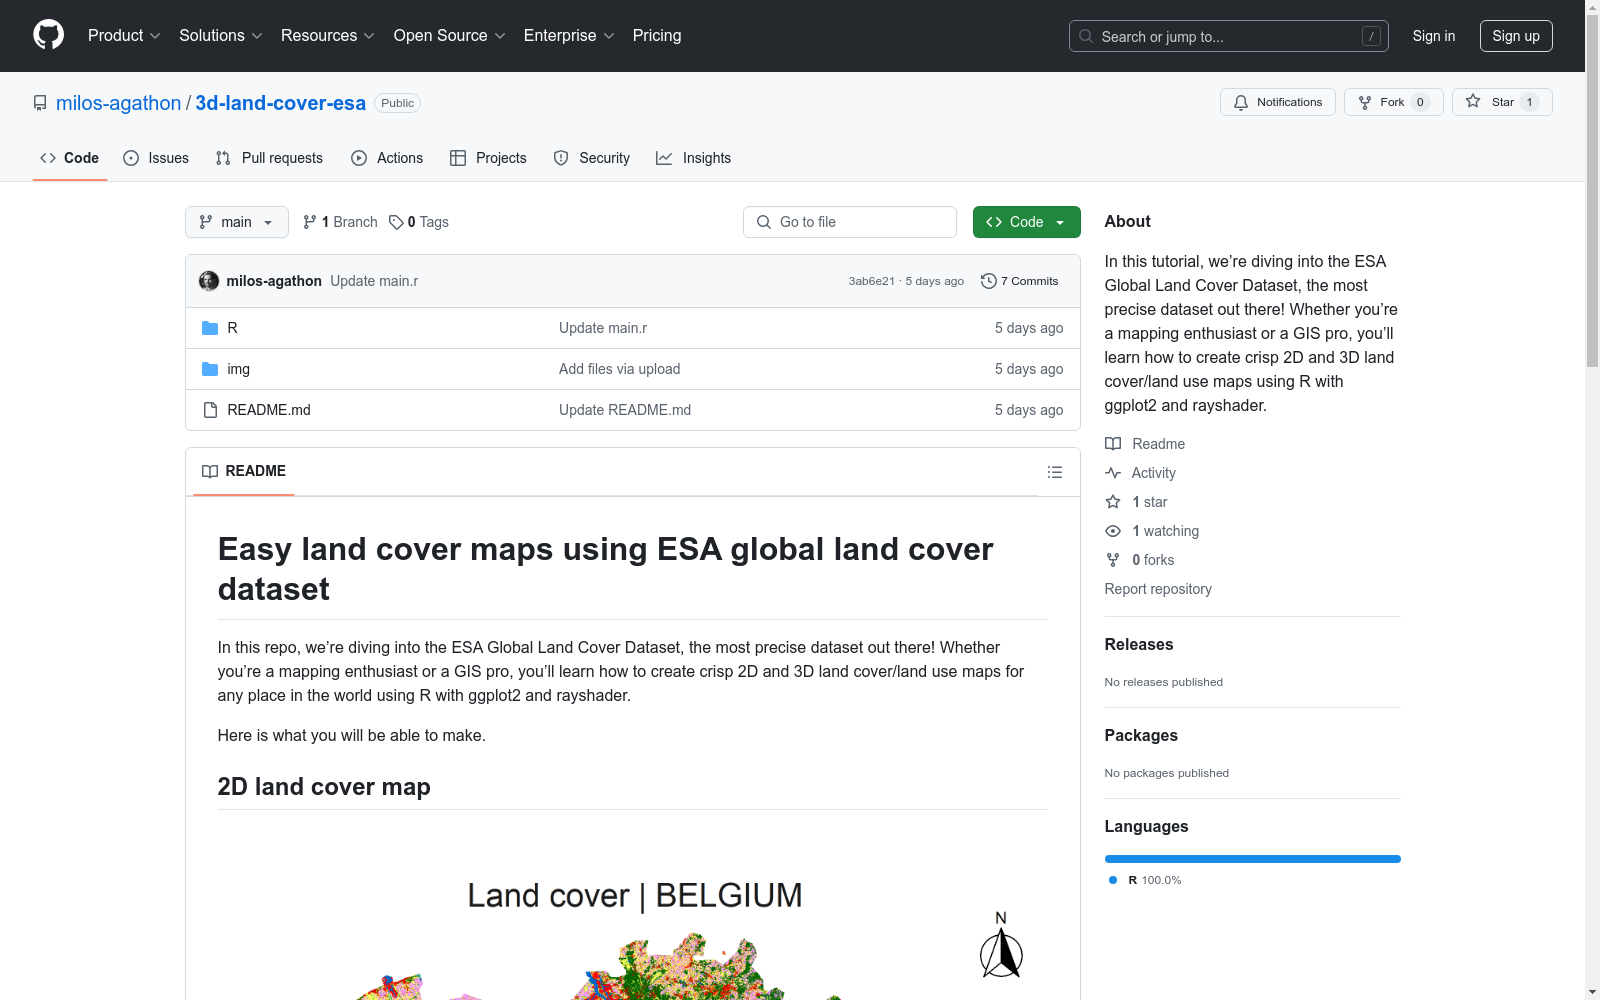Click the Fork icon button

(x=1365, y=102)
